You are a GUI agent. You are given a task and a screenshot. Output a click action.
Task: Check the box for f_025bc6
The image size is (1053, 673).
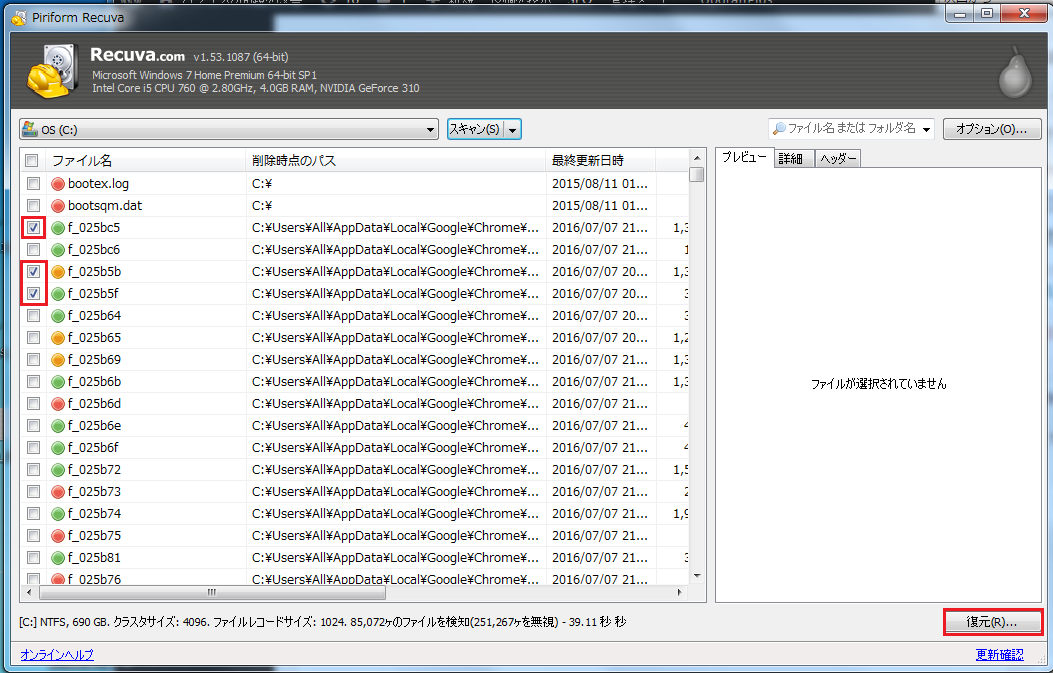(33, 250)
